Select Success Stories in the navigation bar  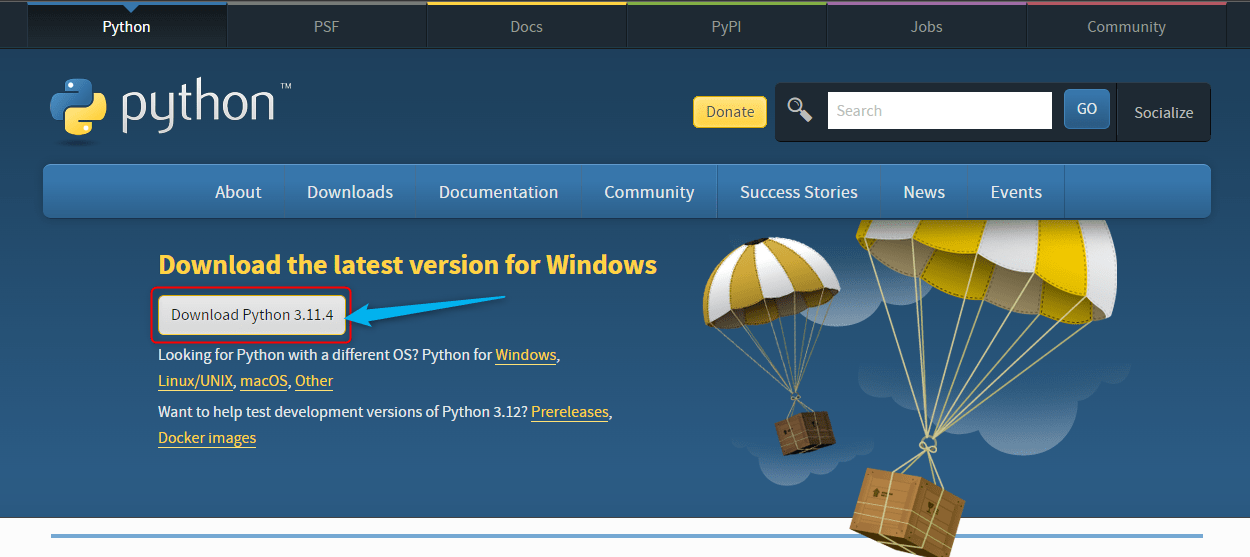pyautogui.click(x=798, y=192)
